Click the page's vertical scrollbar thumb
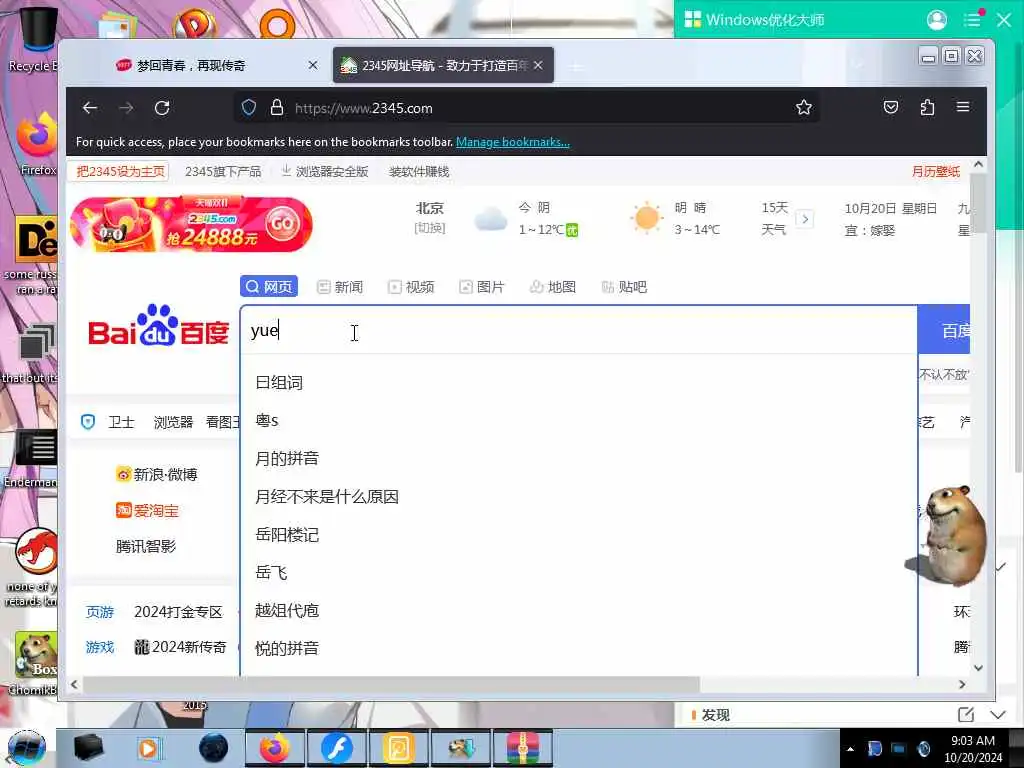Image resolution: width=1024 pixels, height=768 pixels. coord(978,202)
